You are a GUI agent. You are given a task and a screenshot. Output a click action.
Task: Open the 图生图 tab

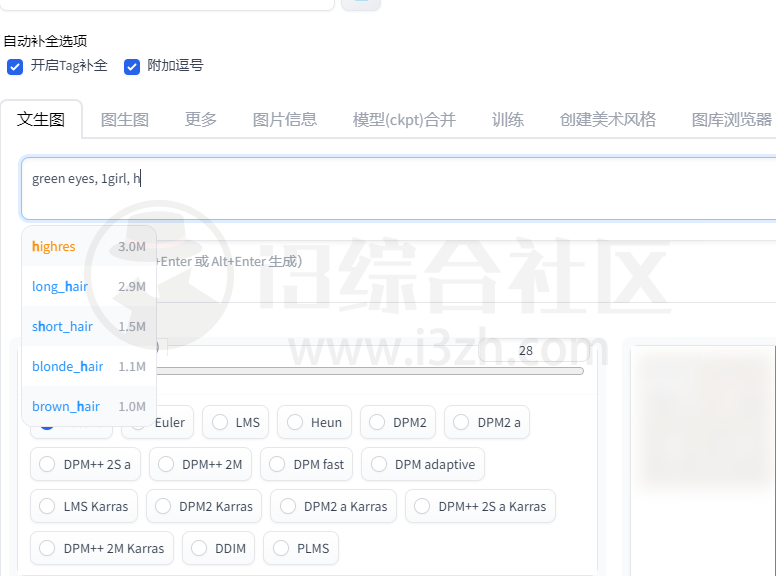[125, 119]
